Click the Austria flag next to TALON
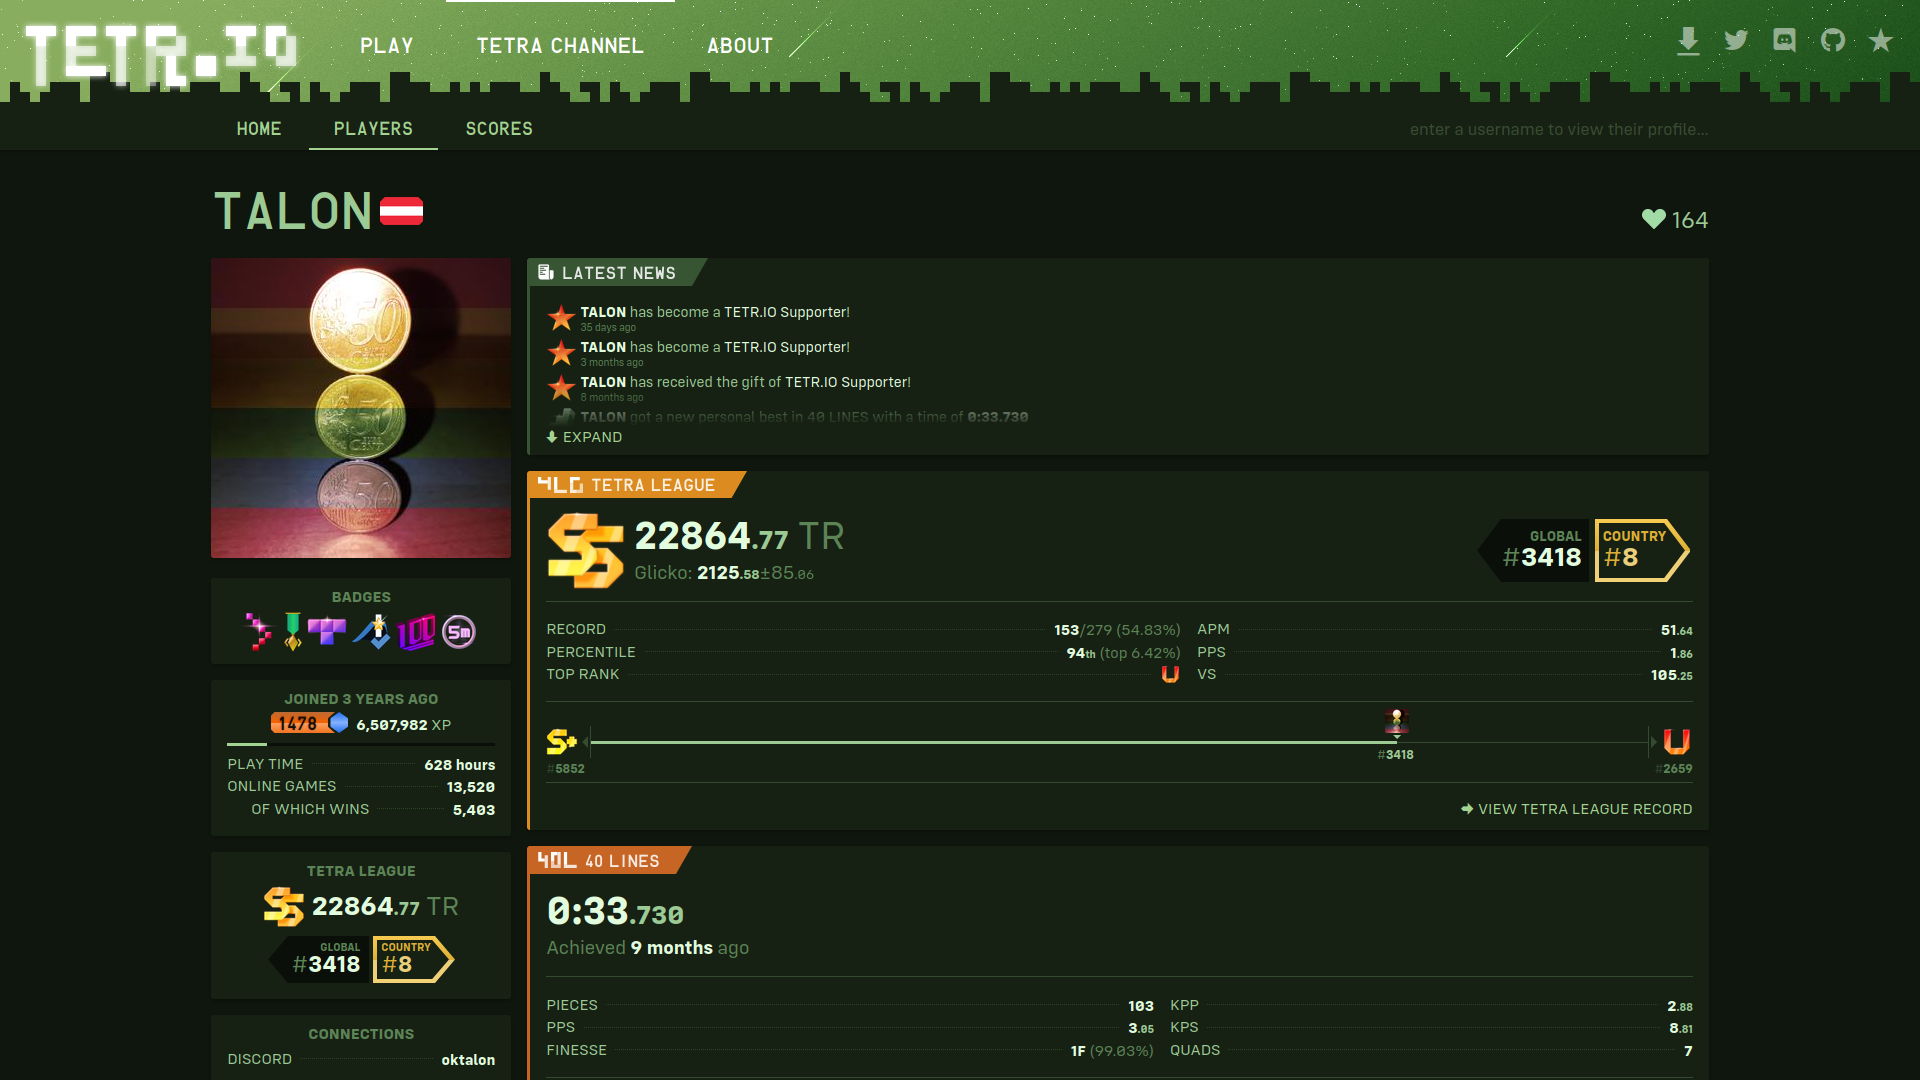 [x=401, y=211]
